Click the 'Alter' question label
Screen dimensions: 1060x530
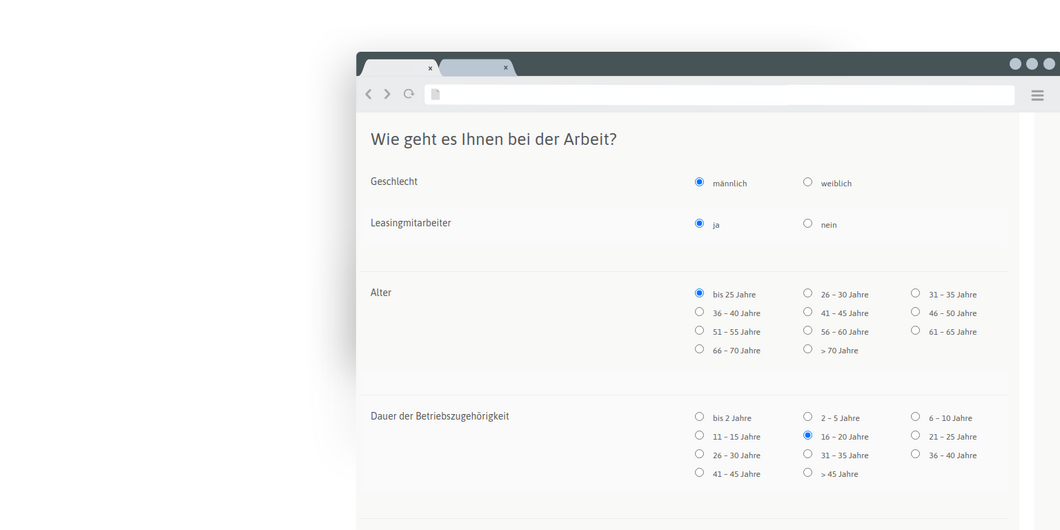[x=381, y=293]
